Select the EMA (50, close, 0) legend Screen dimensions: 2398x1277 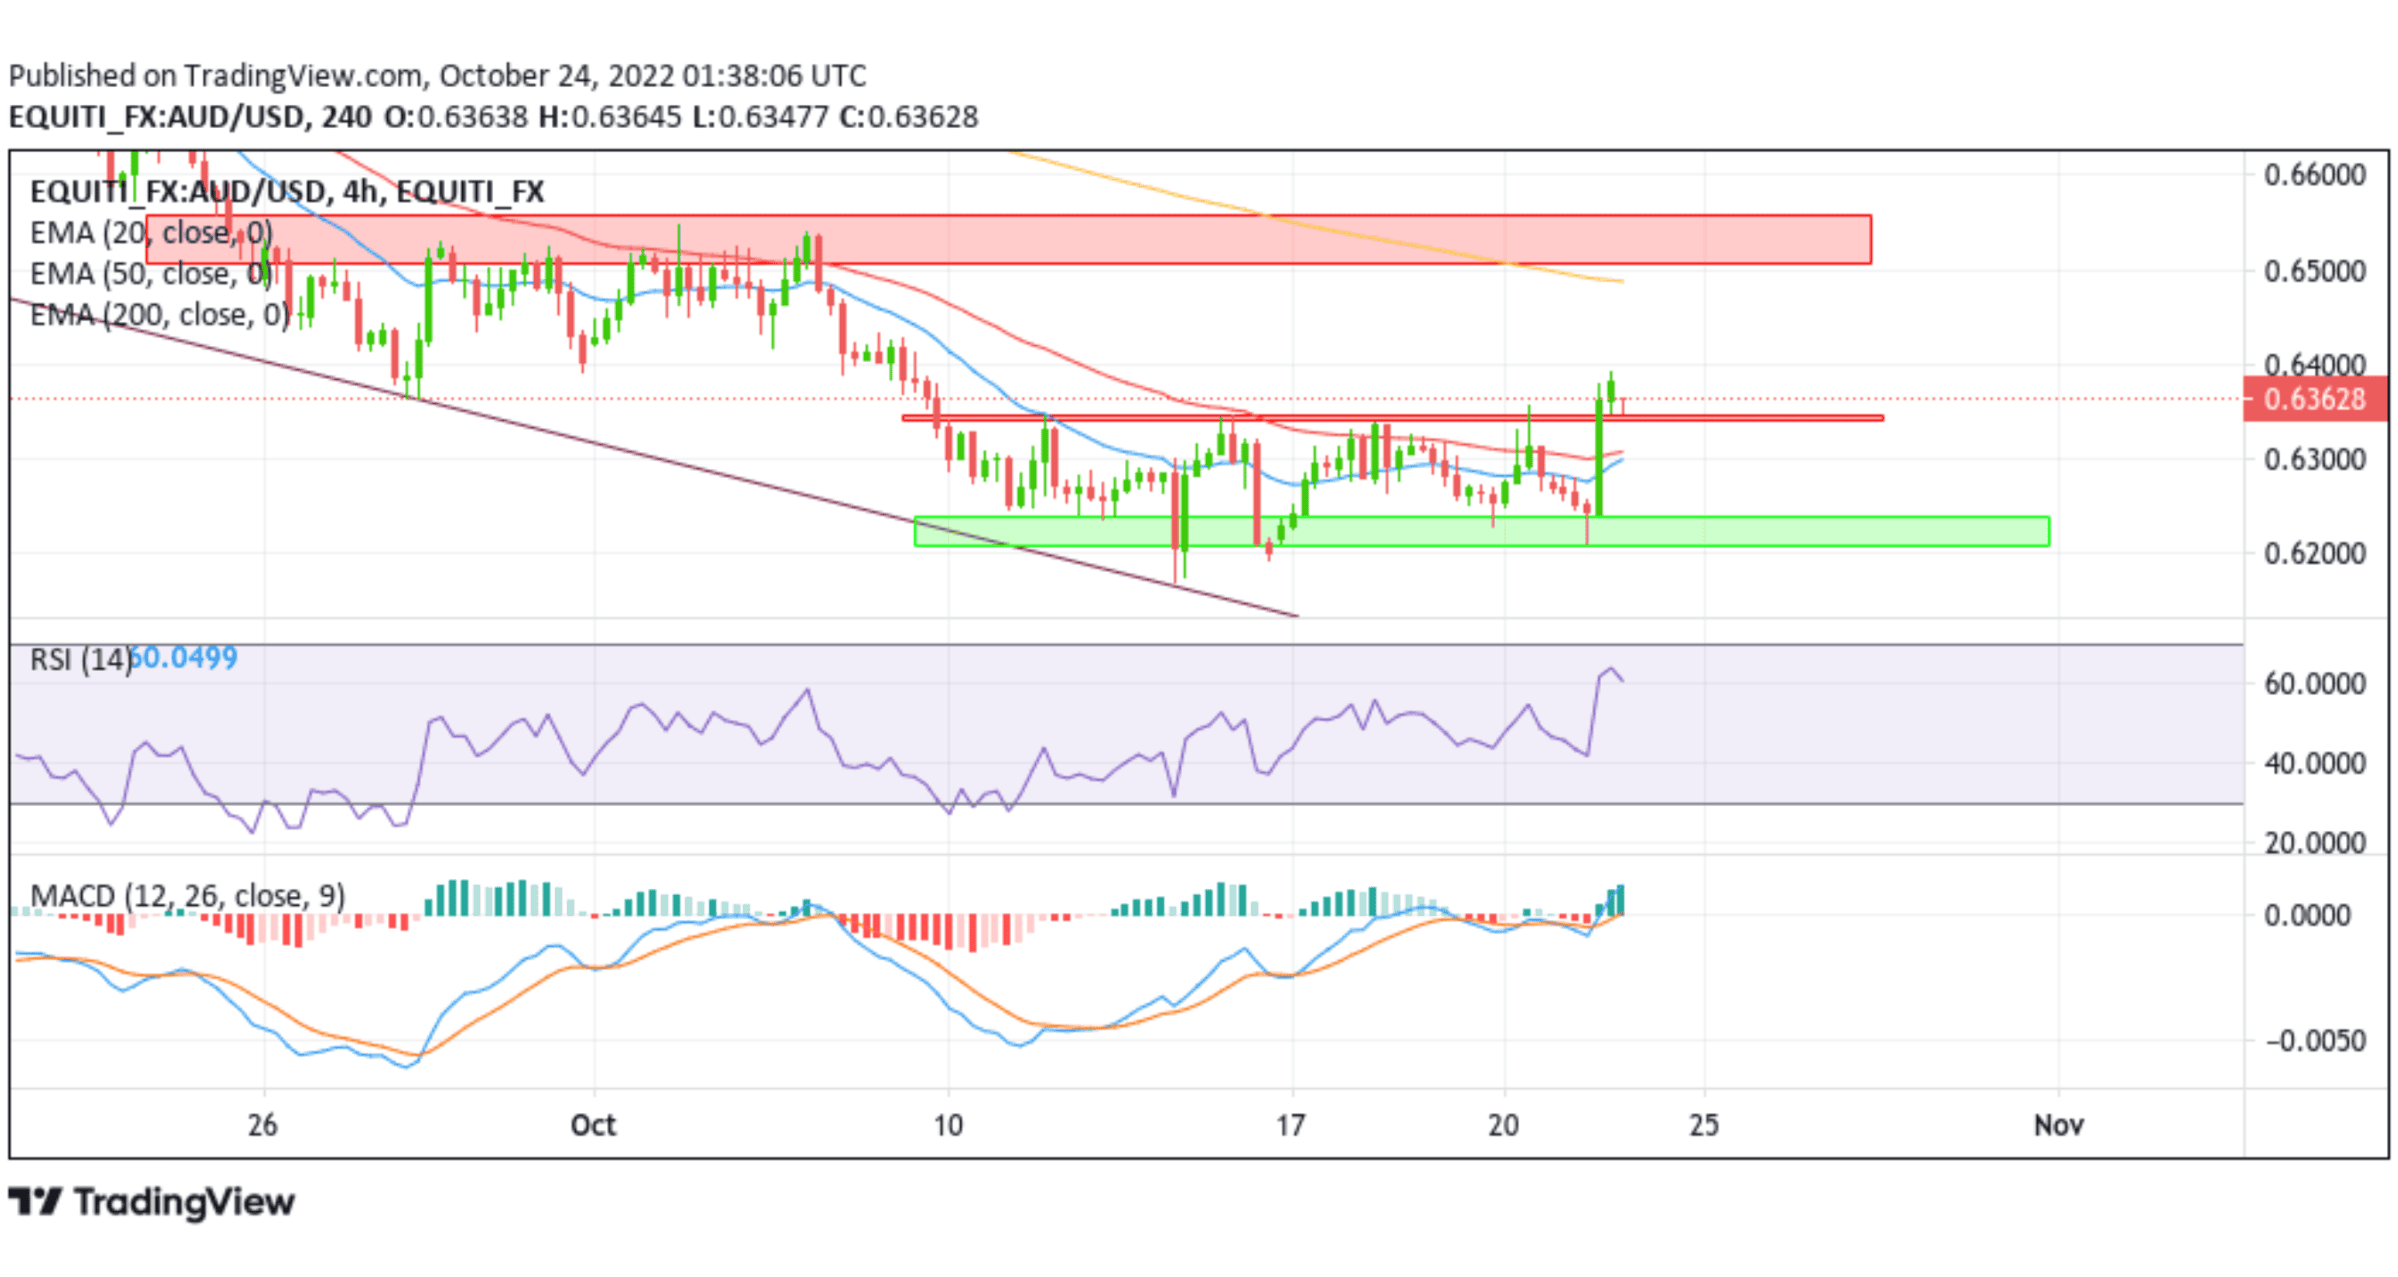tap(151, 274)
